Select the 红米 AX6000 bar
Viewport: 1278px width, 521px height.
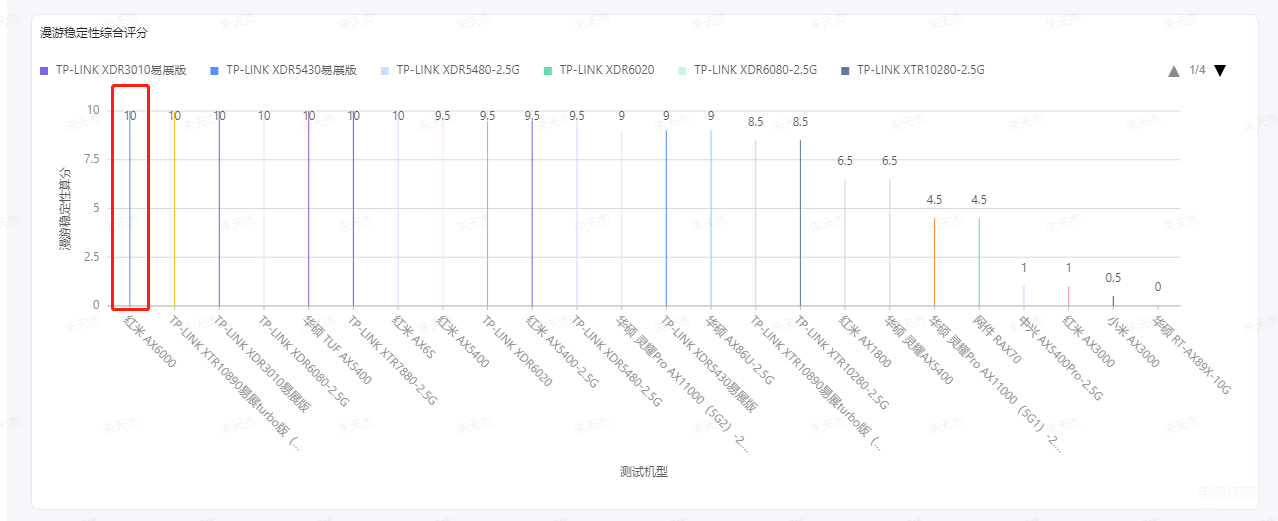(130, 207)
